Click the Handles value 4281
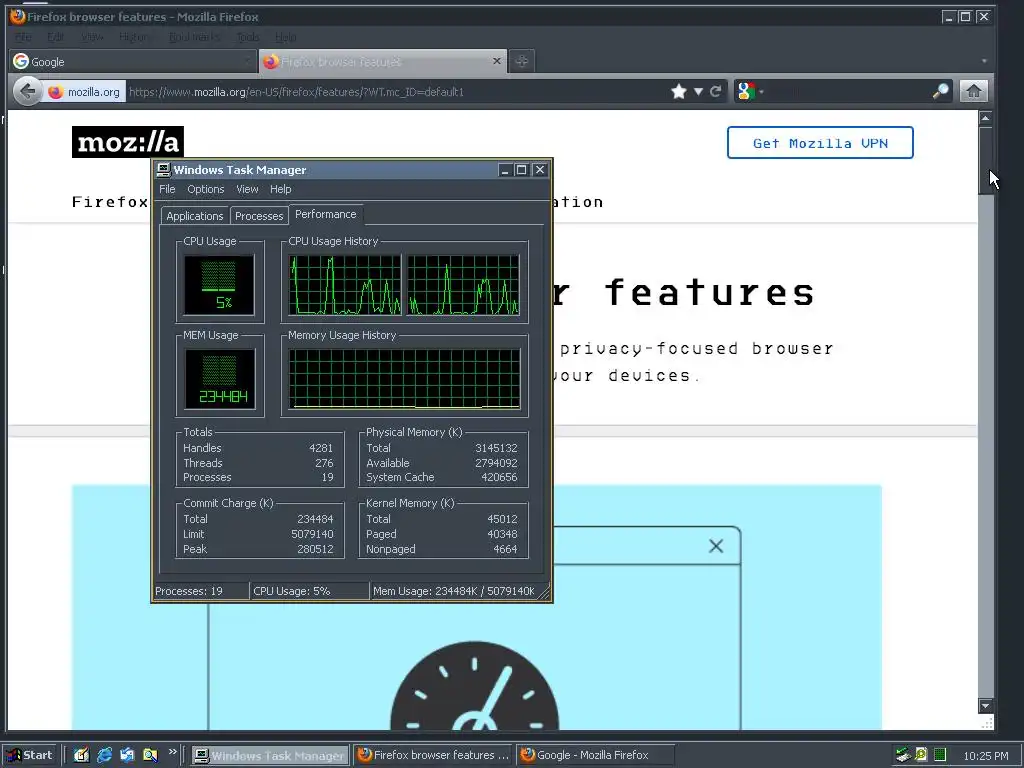Screen dimensions: 1024x768 pyautogui.click(x=321, y=448)
